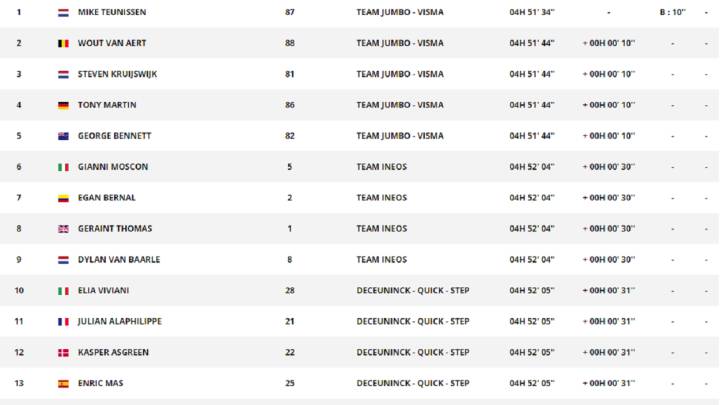Click the Spanish flag beside Enric Mas
The height and width of the screenshot is (405, 720).
pyautogui.click(x=63, y=383)
